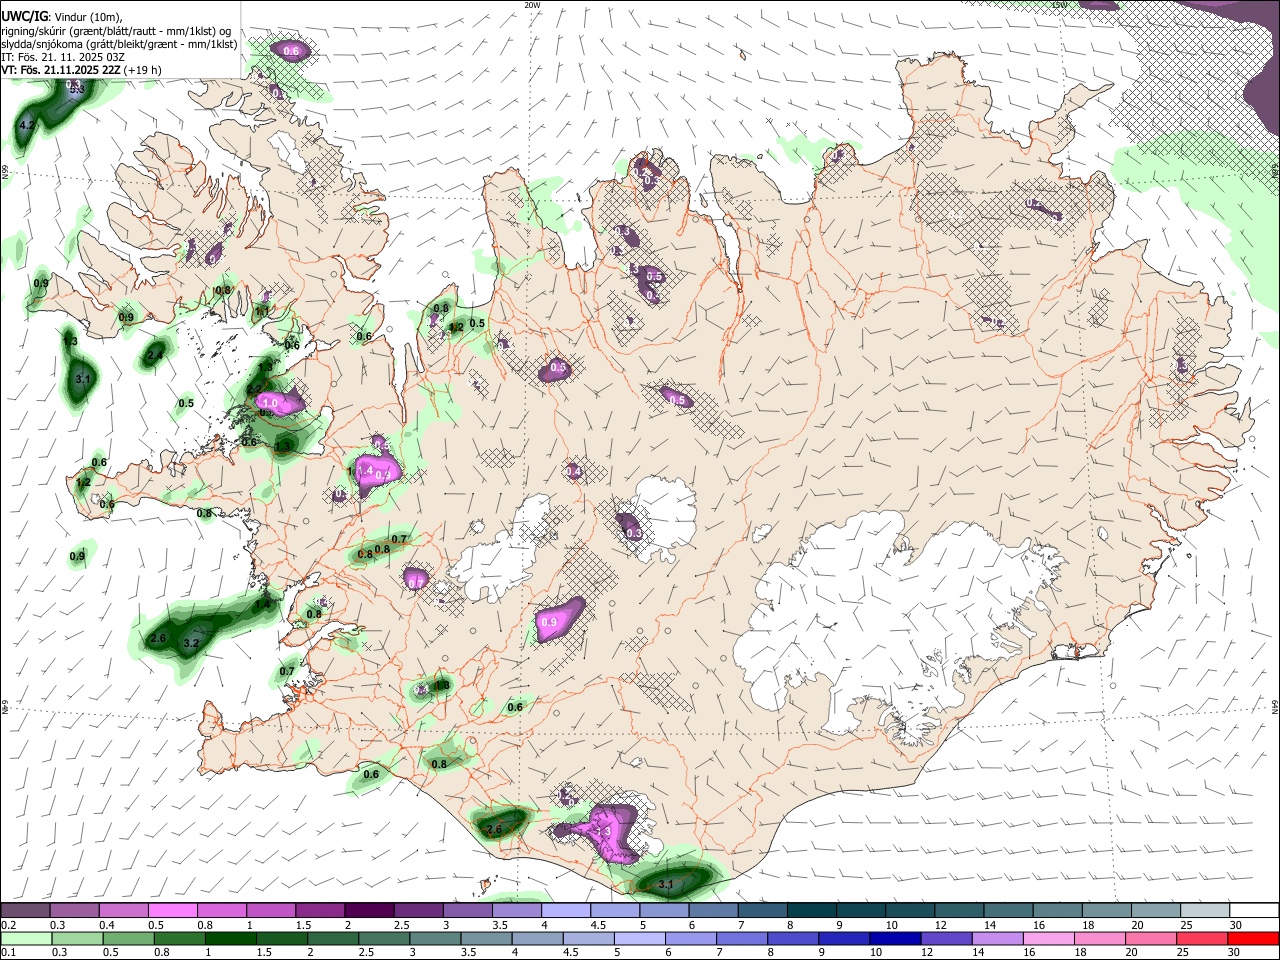Click the '4.2' rain value on the map
The width and height of the screenshot is (1280, 960).
[x=27, y=125]
